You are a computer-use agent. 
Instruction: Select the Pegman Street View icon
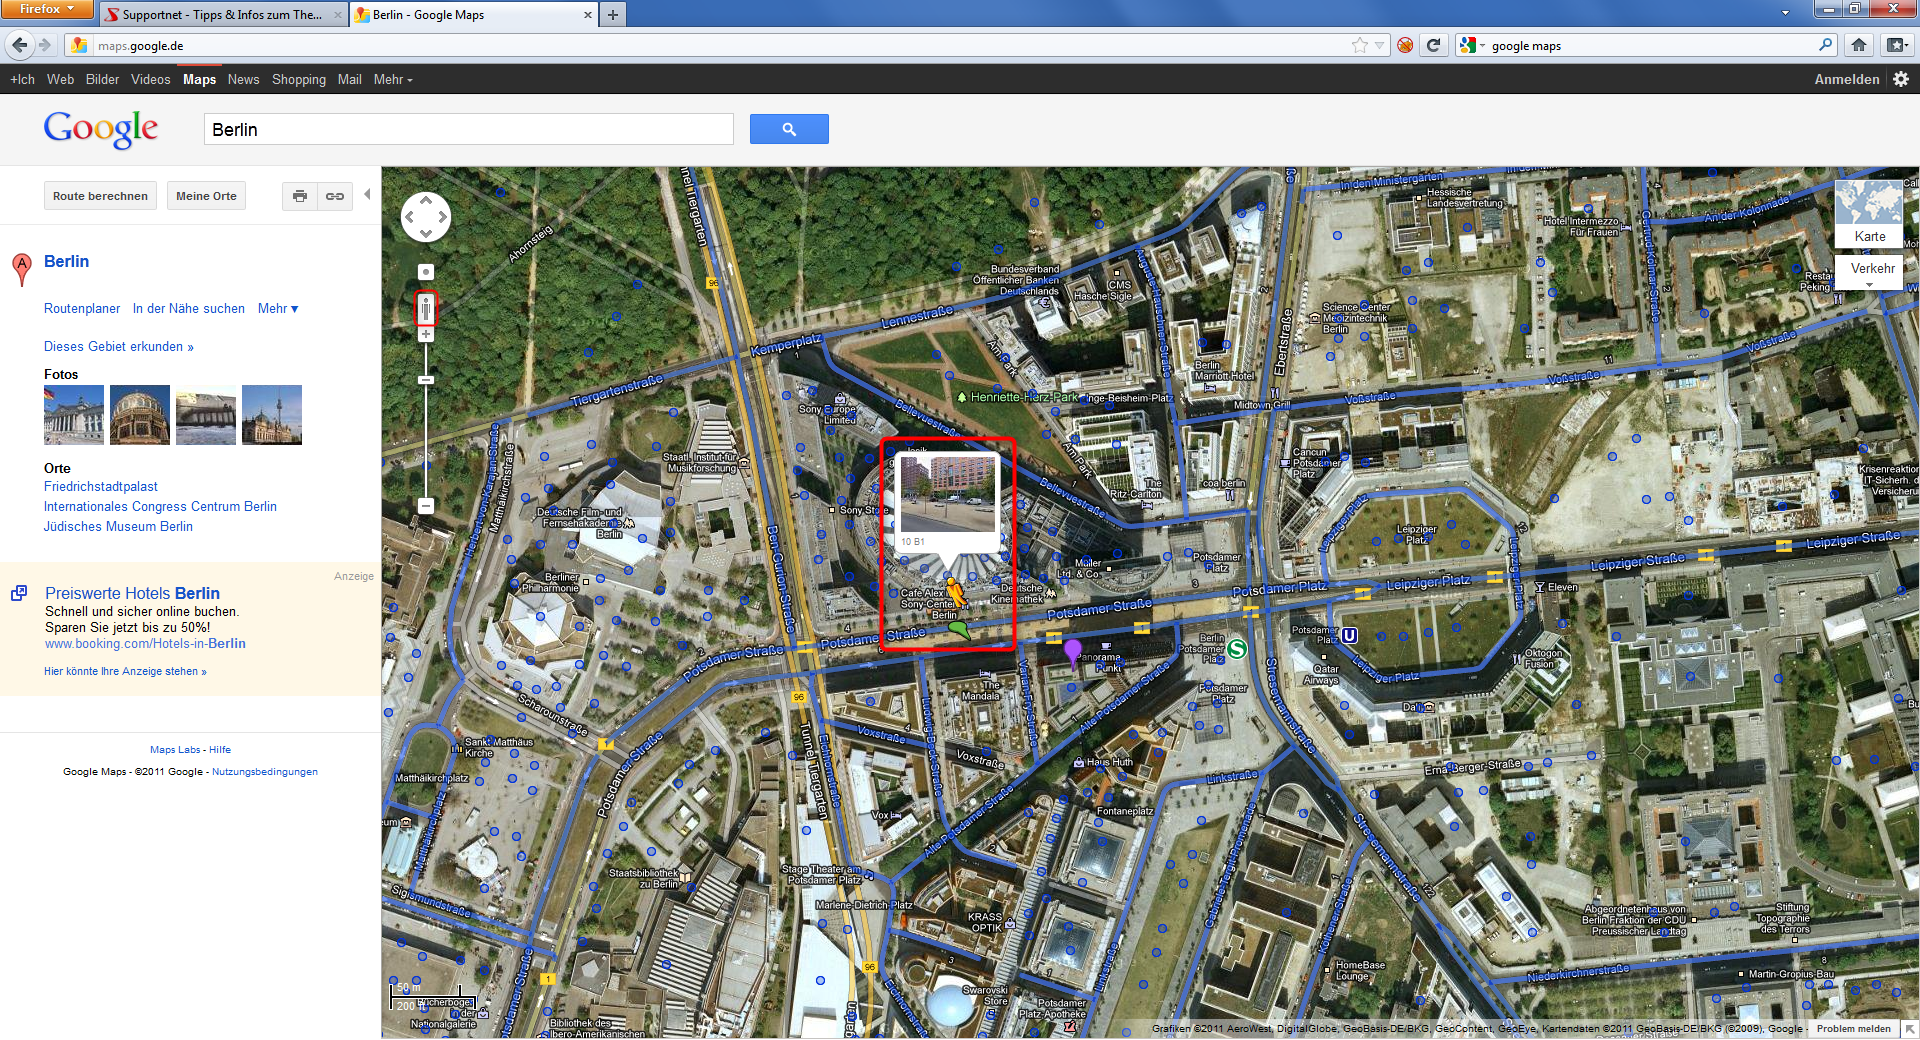tap(426, 309)
